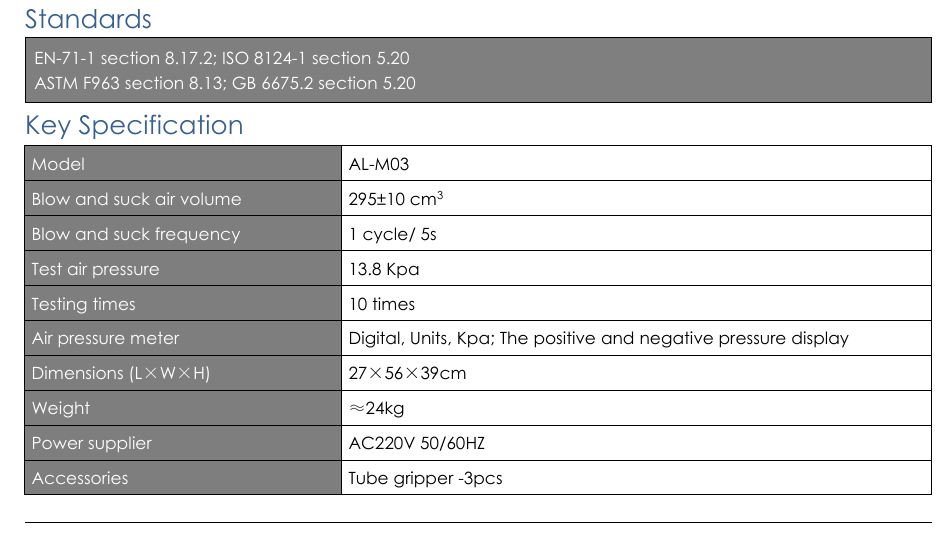Click the Blow and suck air volume label
Screen dimensions: 941x544
coord(136,199)
